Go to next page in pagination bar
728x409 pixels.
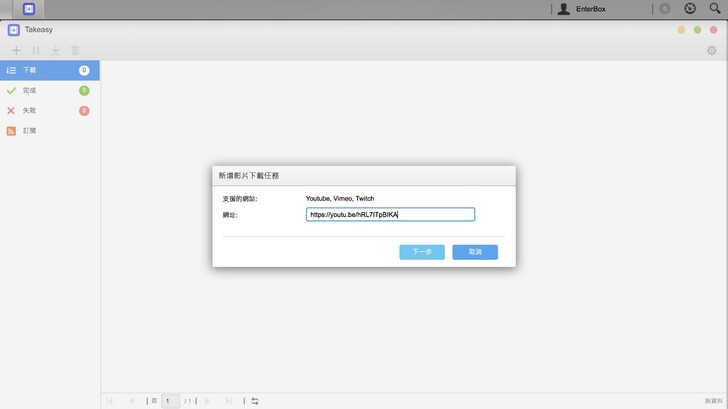click(207, 401)
